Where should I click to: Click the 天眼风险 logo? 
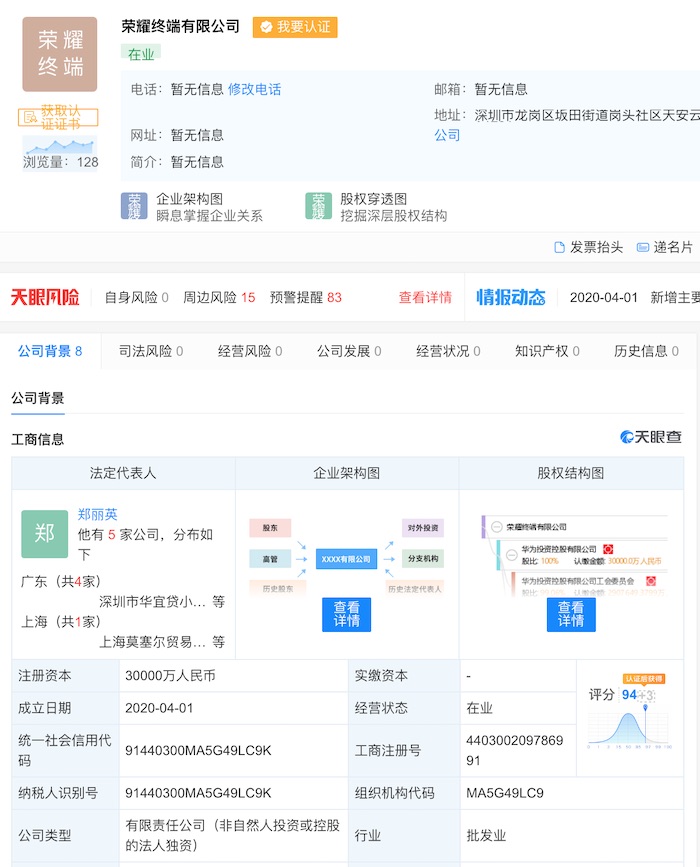click(46, 297)
